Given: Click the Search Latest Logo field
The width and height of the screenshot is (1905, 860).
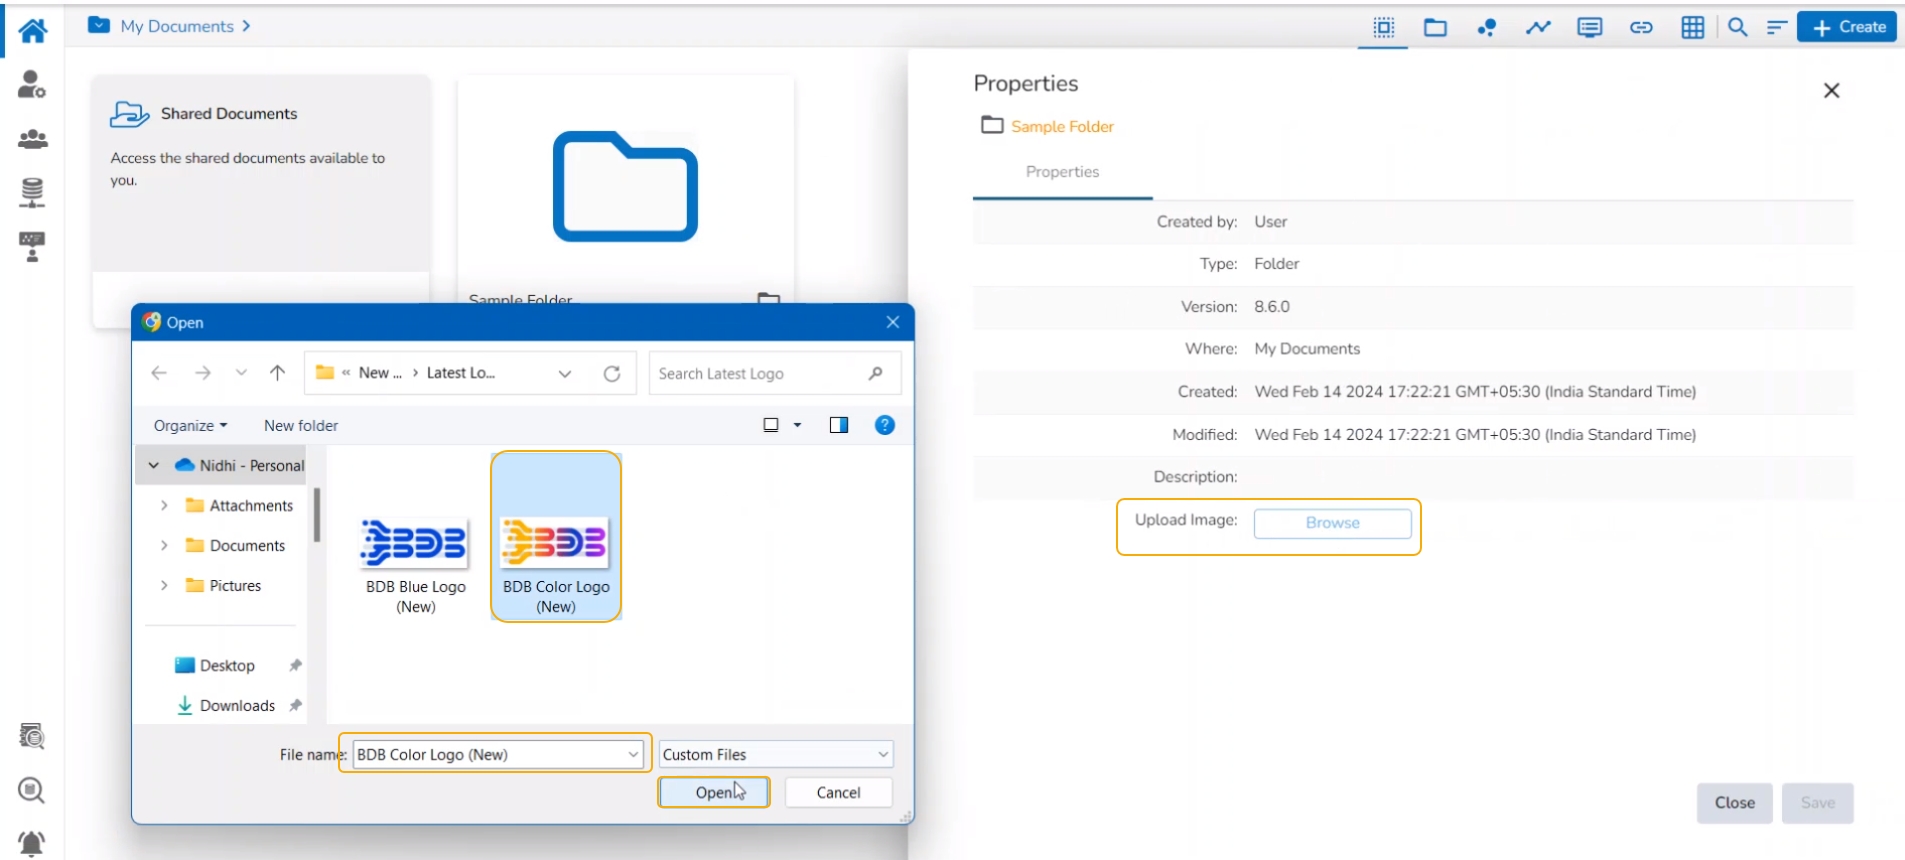Looking at the screenshot, I should click(760, 373).
